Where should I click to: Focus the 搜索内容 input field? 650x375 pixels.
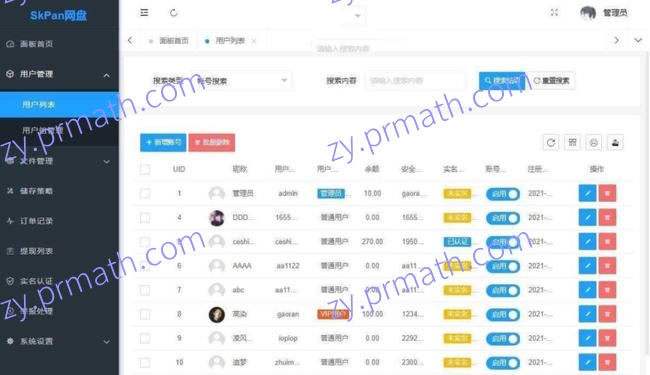(415, 81)
